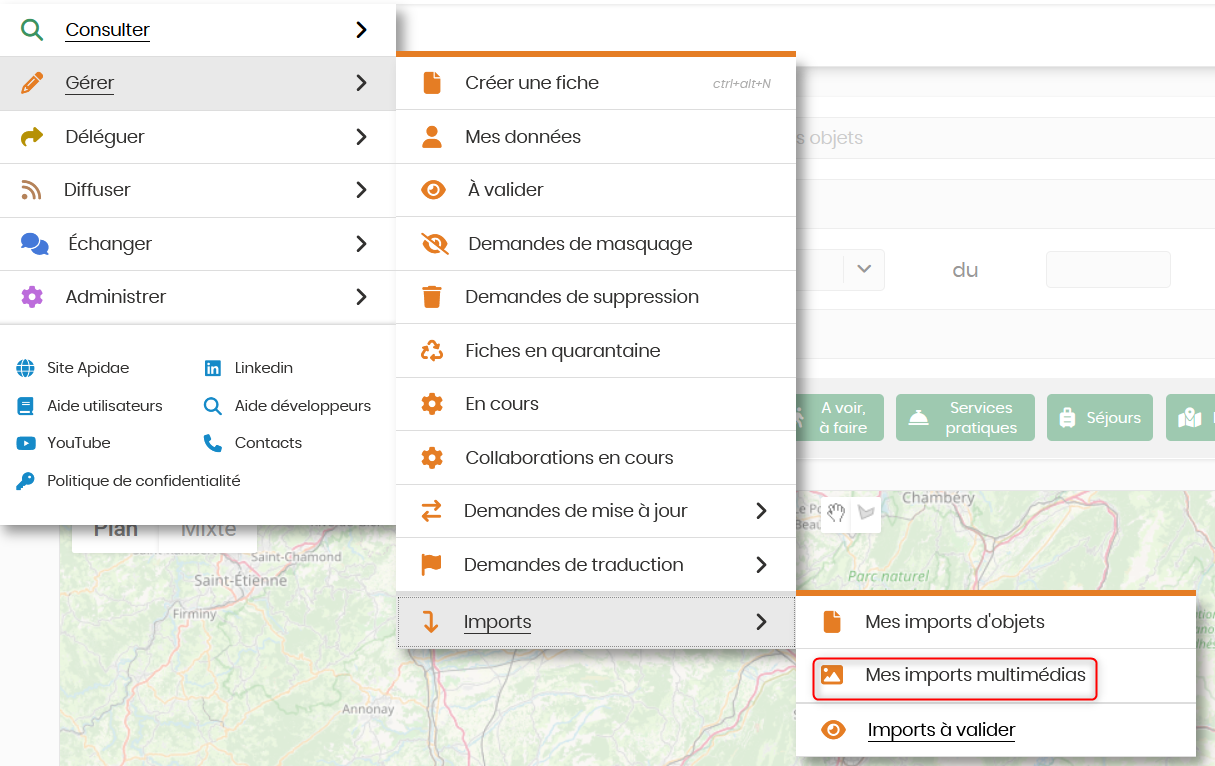This screenshot has height=766, width=1215.
Task: Click the Séjours suitcase icon
Action: click(x=1067, y=418)
